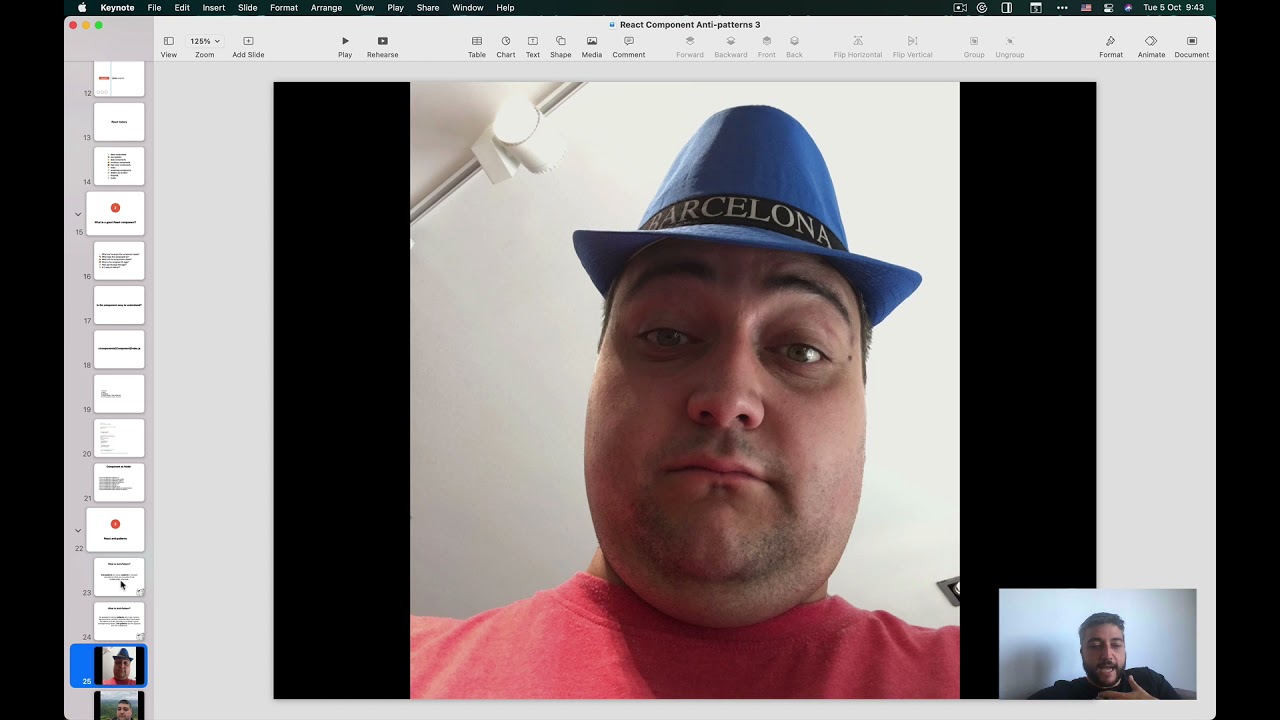The width and height of the screenshot is (1280, 720).
Task: Select slide 23 thumbnail
Action: (x=119, y=577)
